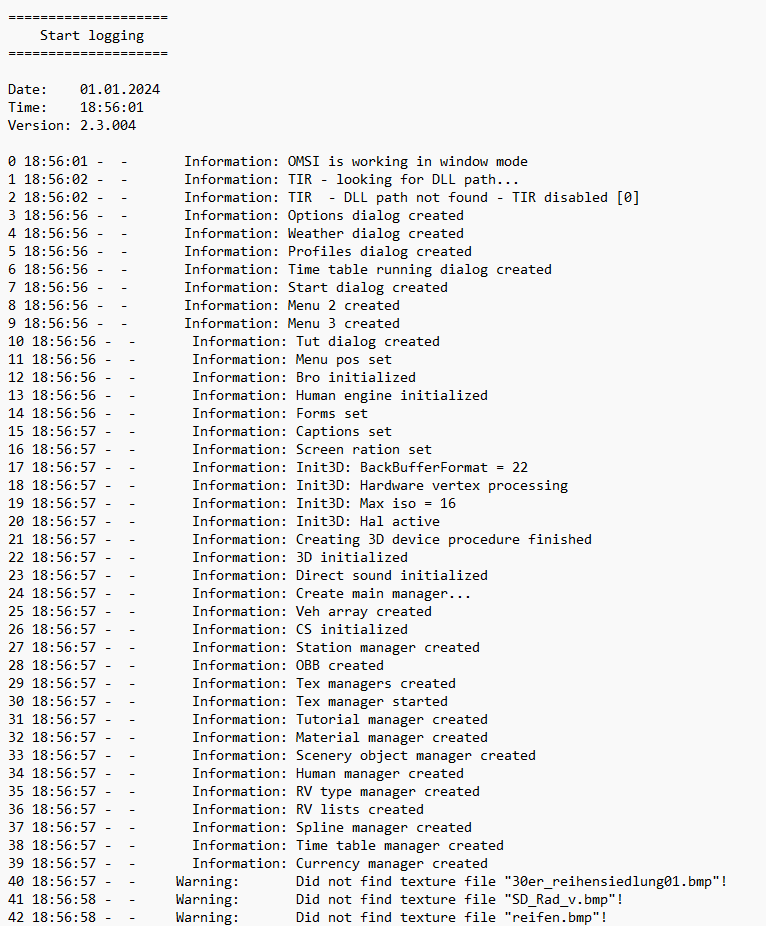The width and height of the screenshot is (766, 926).
Task: Click the "Human engine initialized" entry
Action: coord(391,395)
